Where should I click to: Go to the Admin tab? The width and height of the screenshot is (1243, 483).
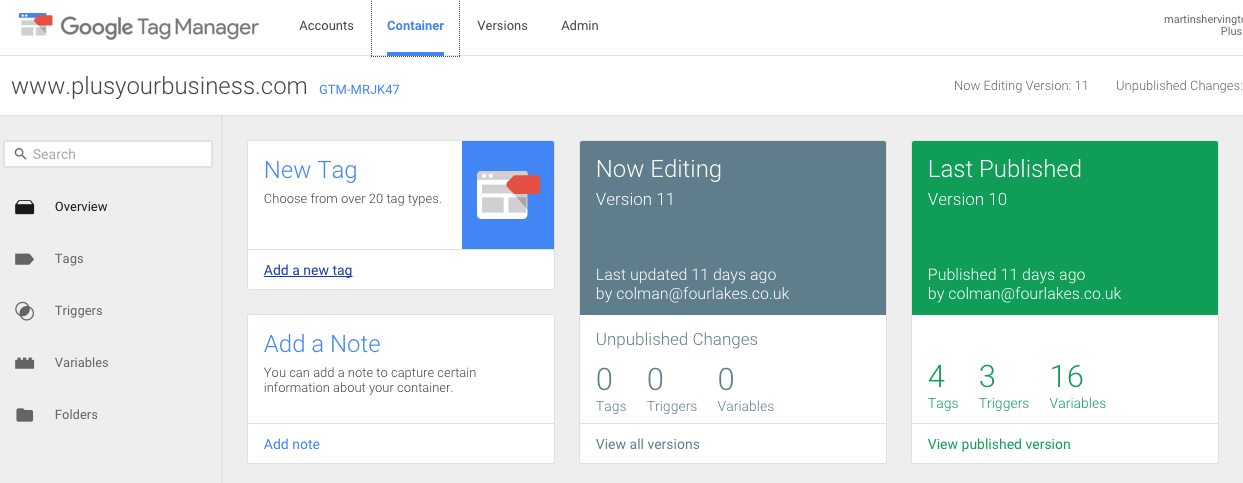tap(580, 26)
